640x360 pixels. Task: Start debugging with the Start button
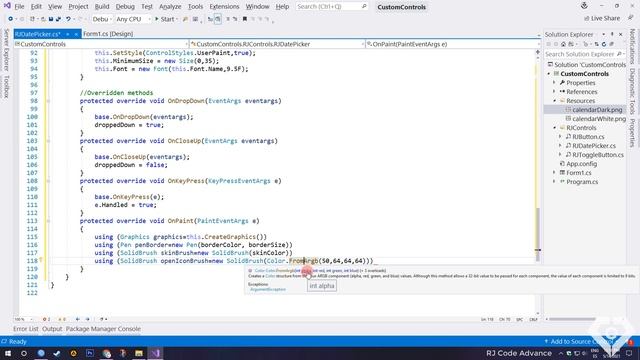click(165, 19)
